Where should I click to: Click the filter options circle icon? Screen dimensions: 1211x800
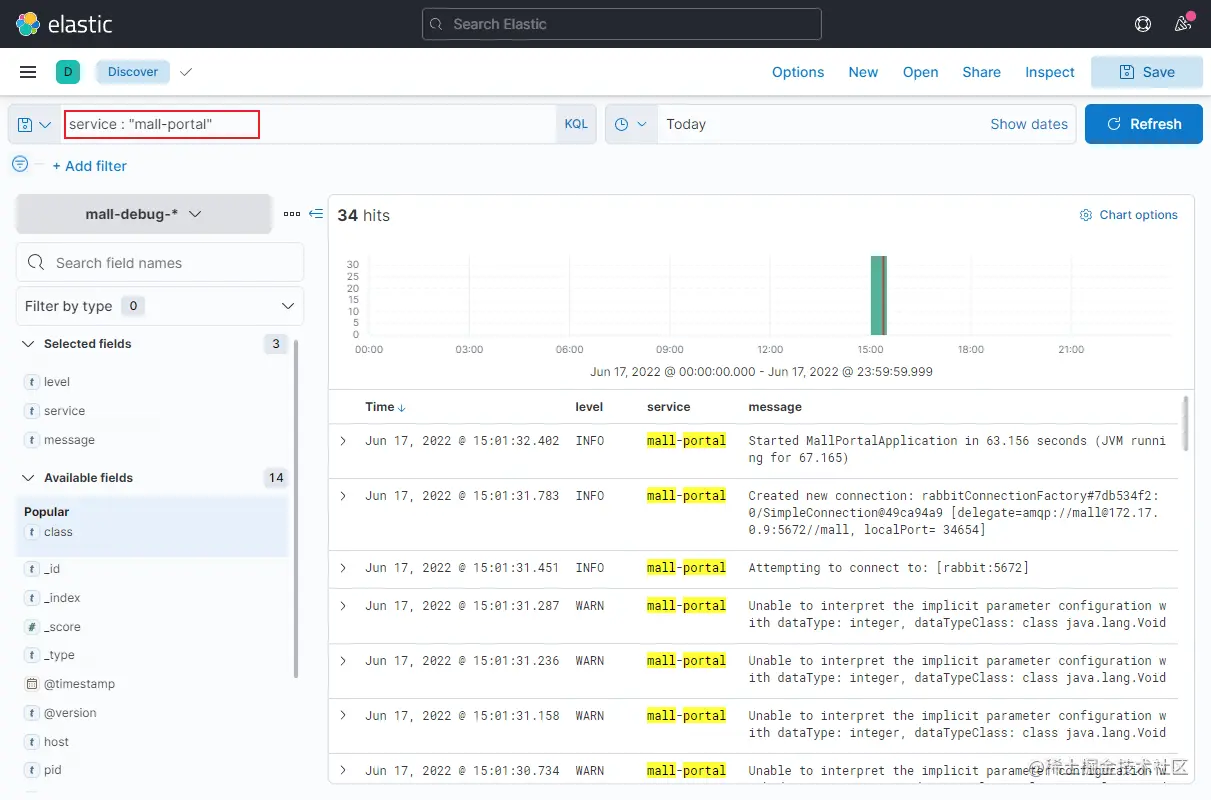[20, 164]
